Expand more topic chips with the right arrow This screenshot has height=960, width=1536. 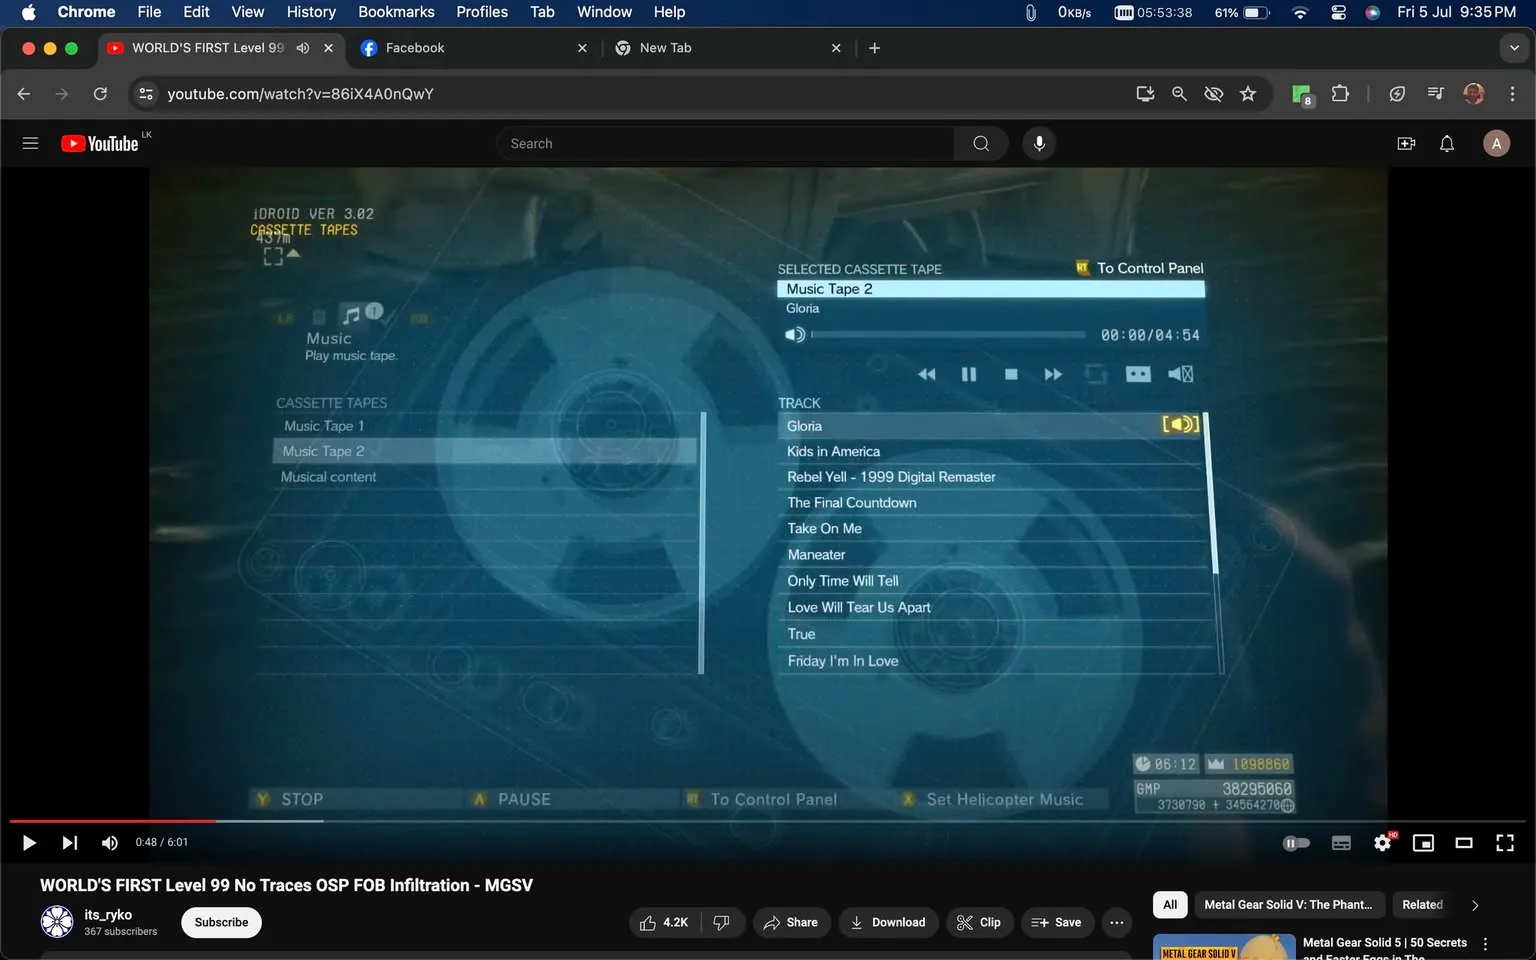[1475, 904]
